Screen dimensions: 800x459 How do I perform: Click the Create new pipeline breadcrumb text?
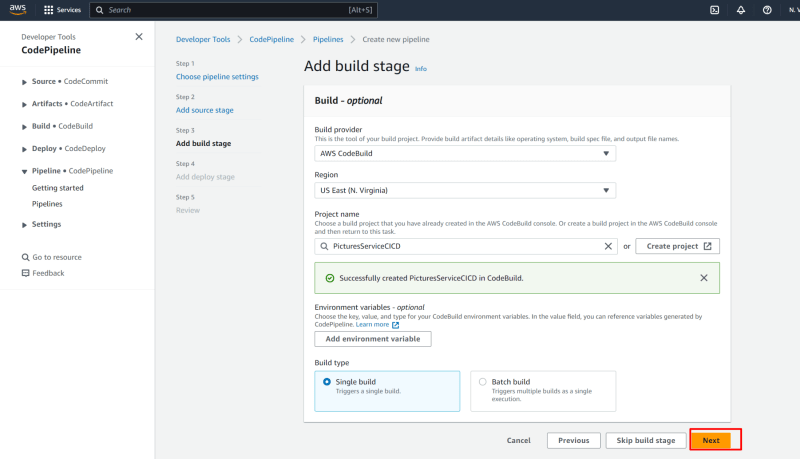(x=396, y=39)
